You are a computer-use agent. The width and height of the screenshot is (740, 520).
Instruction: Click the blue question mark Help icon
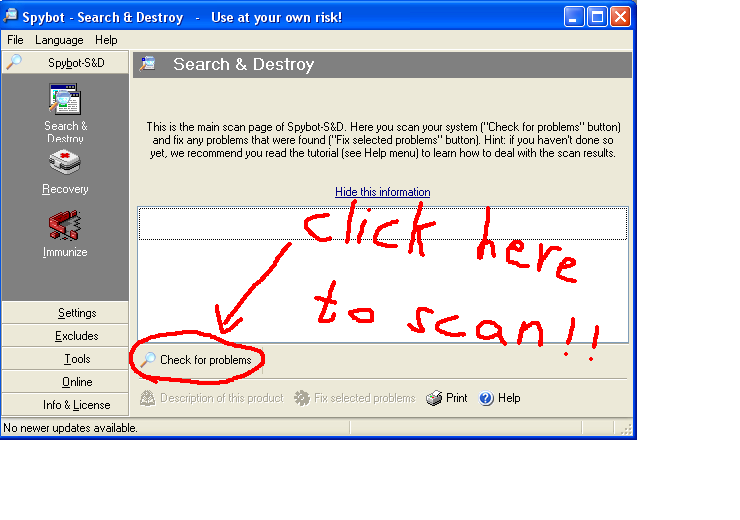pos(486,398)
